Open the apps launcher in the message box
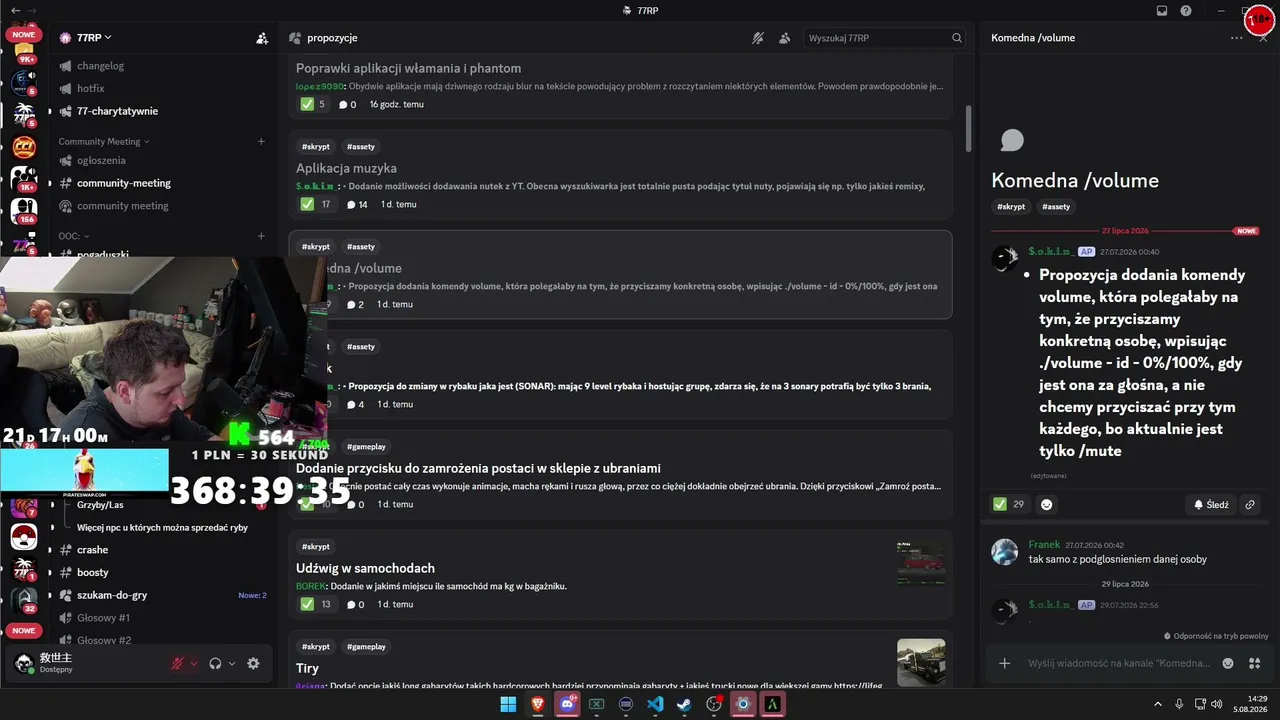The image size is (1280, 720). click(1255, 663)
